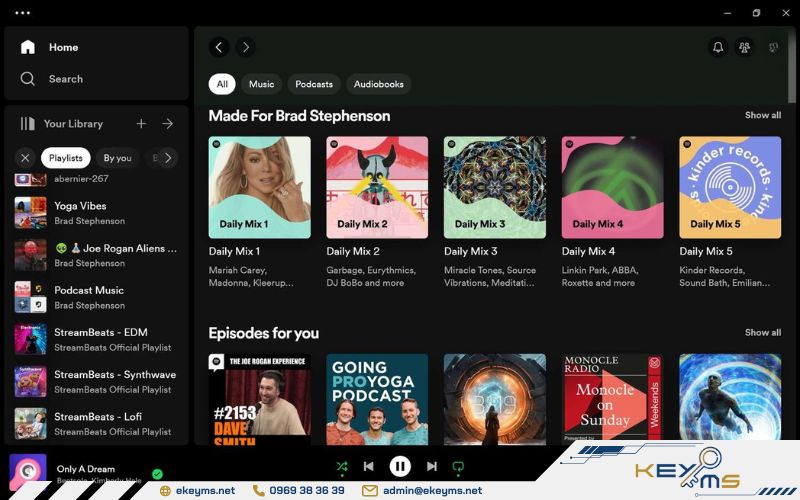This screenshot has width=800, height=500.
Task: Open StreamBeats - EDM playlist
Action: [96, 339]
